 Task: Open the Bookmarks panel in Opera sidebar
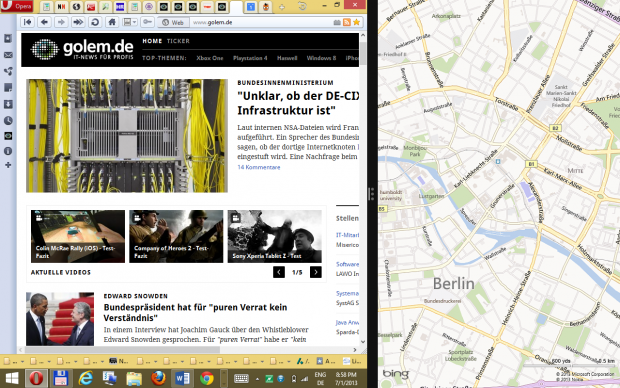(x=8, y=38)
